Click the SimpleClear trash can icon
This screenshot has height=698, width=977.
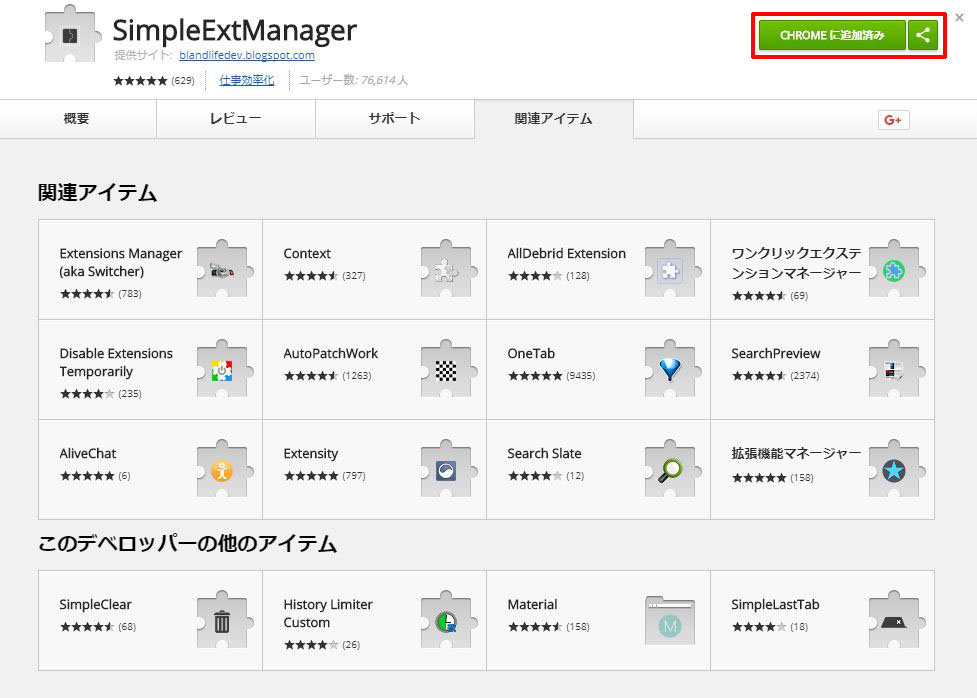224,621
